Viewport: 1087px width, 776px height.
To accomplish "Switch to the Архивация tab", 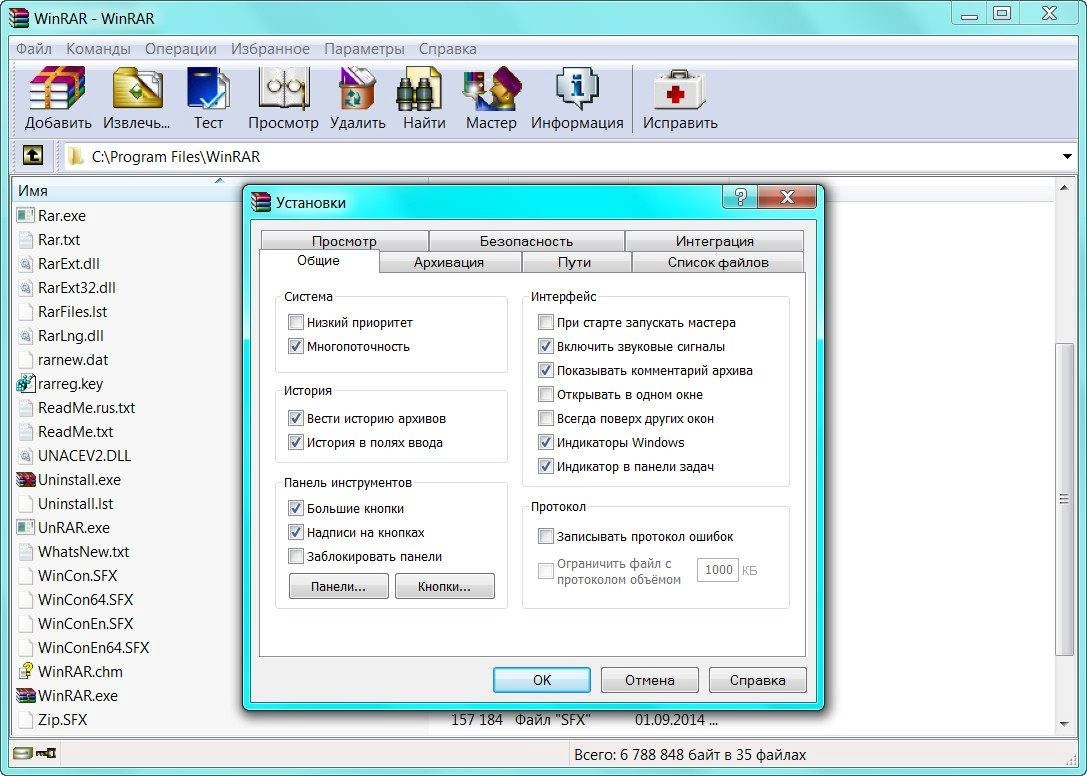I will [449, 262].
